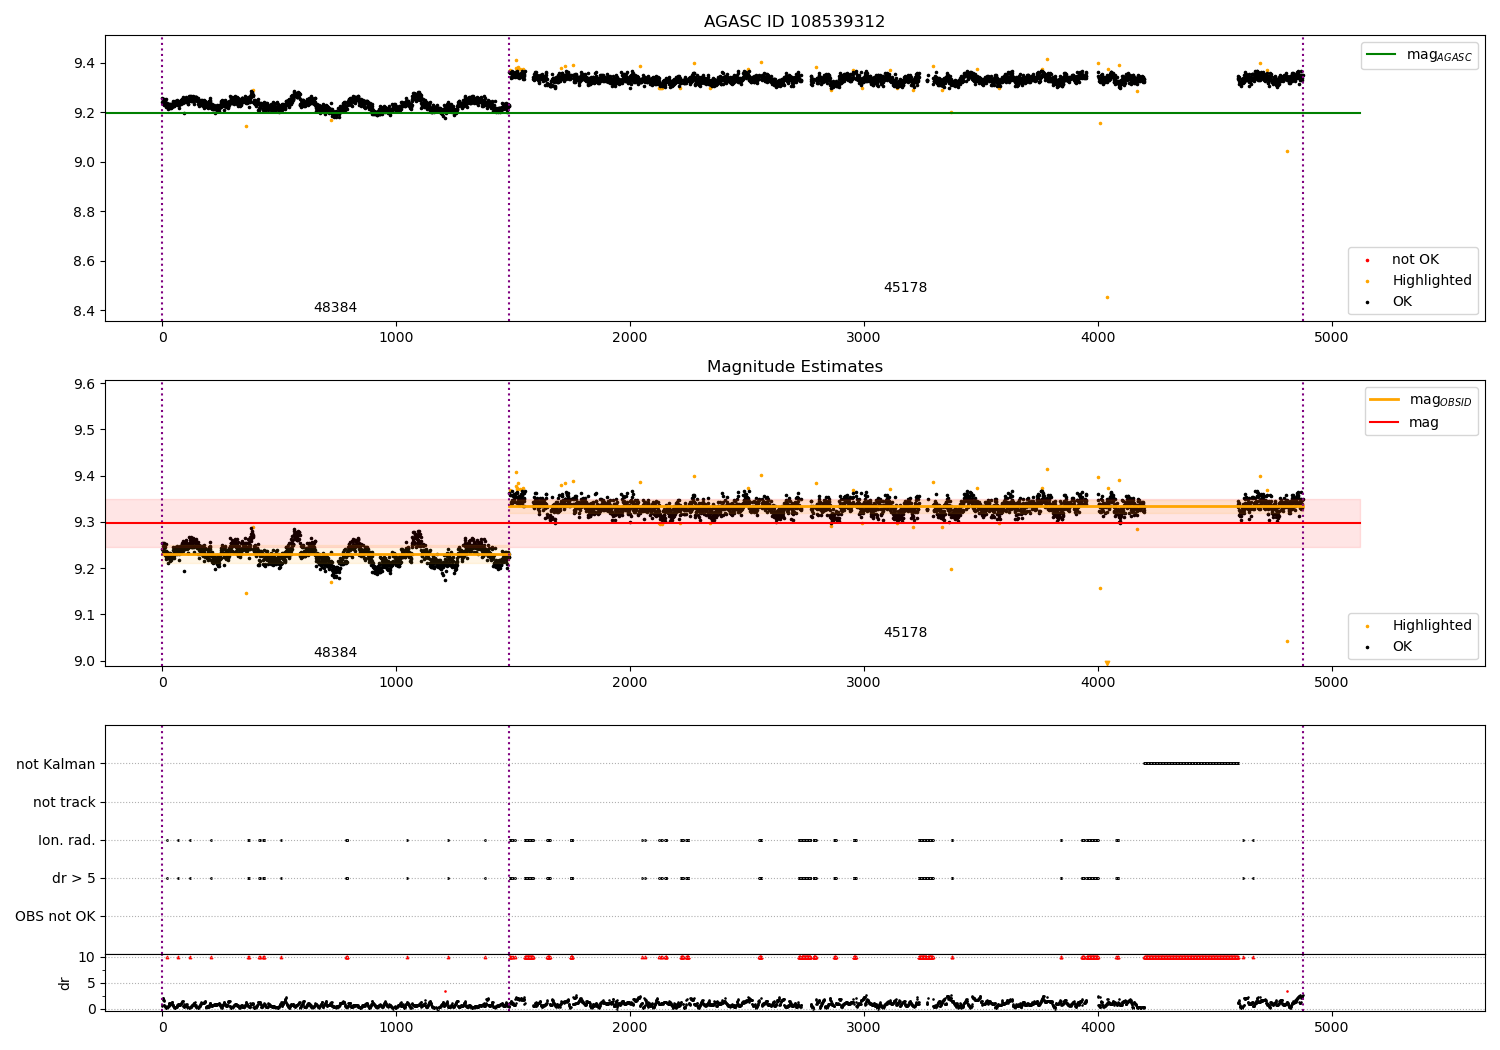Image resolution: width=1500 pixels, height=1050 pixels.
Task: Click obsid label 45178 in the middle plot
Action: [x=905, y=633]
